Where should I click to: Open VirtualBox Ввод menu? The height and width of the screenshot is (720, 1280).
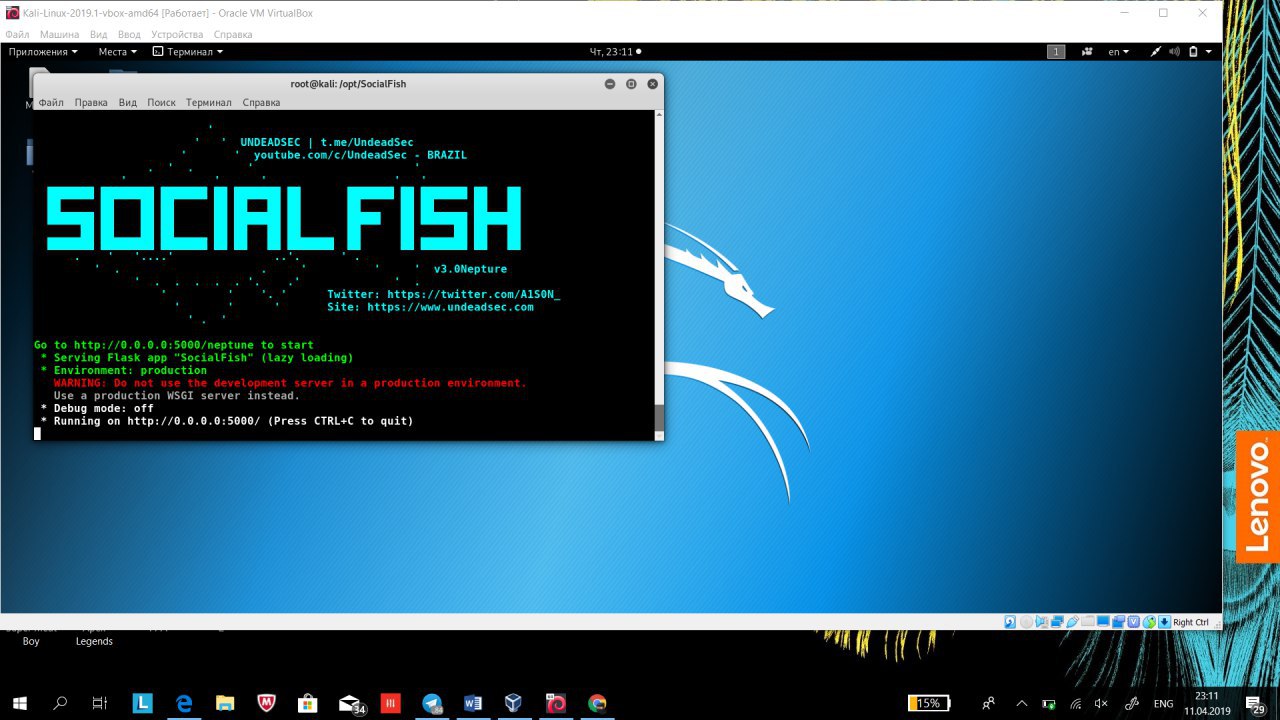coord(129,34)
